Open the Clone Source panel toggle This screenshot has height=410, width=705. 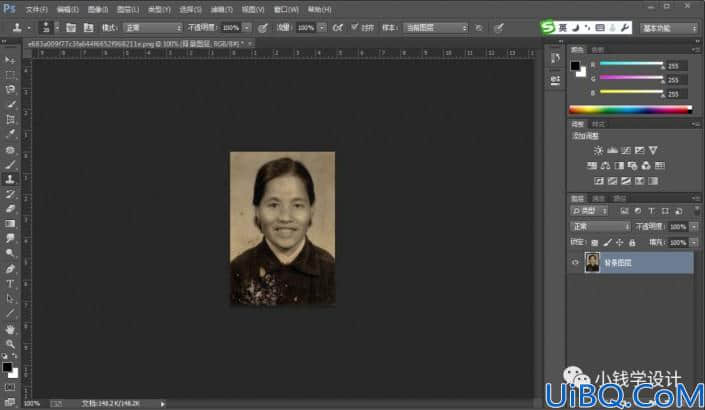pyautogui.click(x=88, y=28)
